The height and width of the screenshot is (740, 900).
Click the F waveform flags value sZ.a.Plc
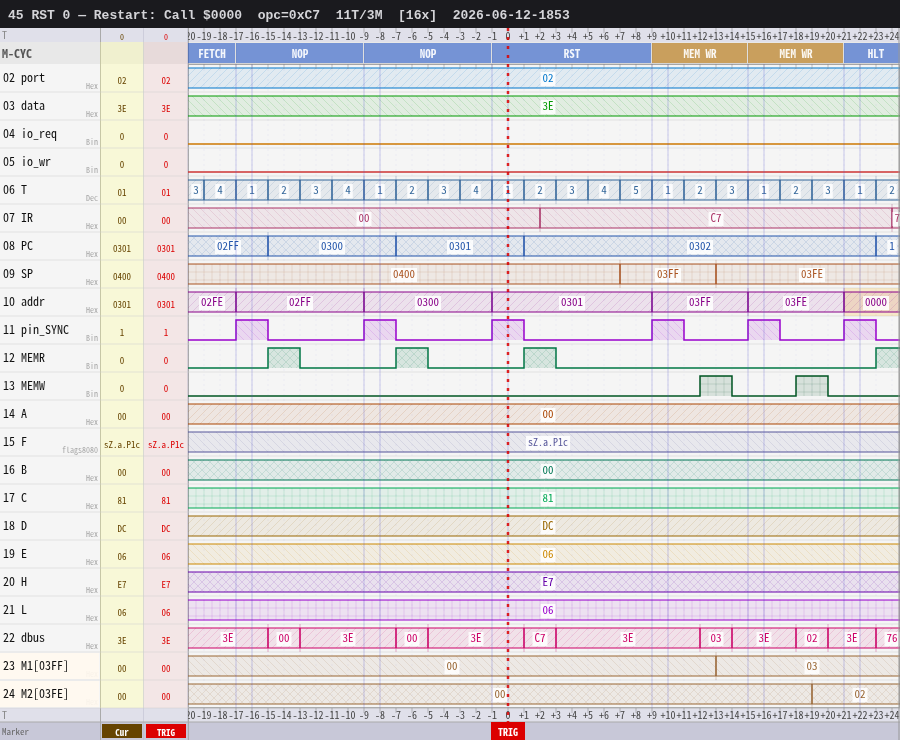pos(548,443)
